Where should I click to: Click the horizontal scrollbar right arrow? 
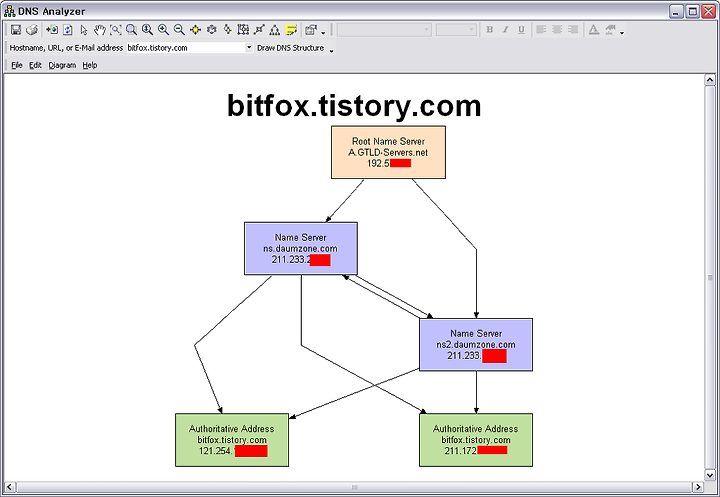tap(698, 487)
